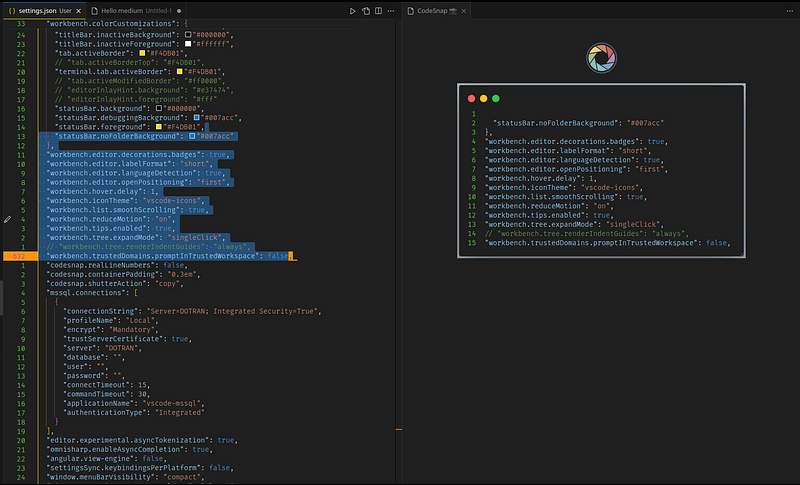Switch to the settings.json User tab

(x=44, y=11)
